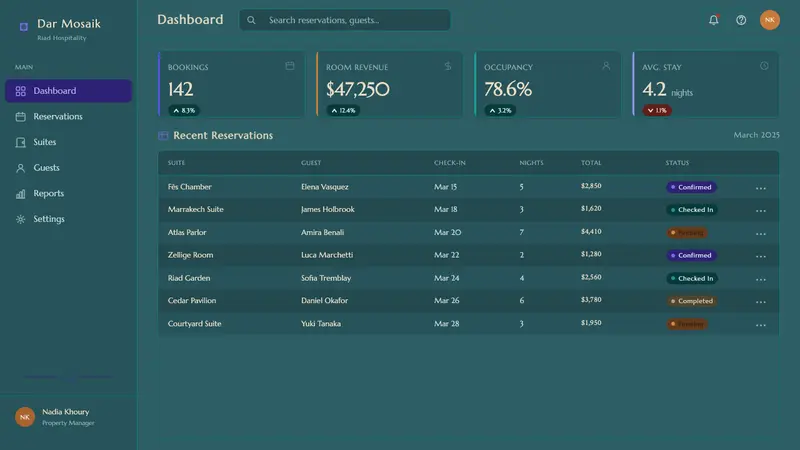Select guest Sofia Tremblay
Screen dimensions: 800x450
[x=326, y=278]
